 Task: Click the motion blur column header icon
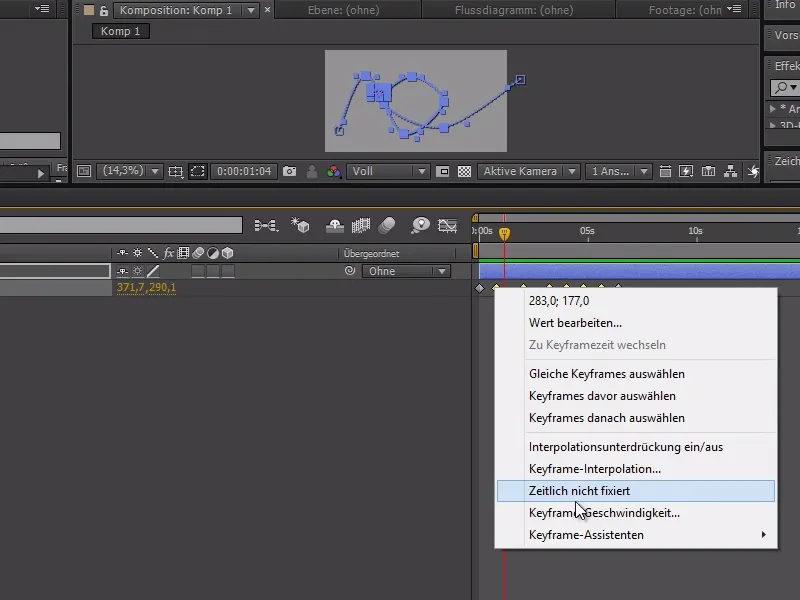coord(198,253)
